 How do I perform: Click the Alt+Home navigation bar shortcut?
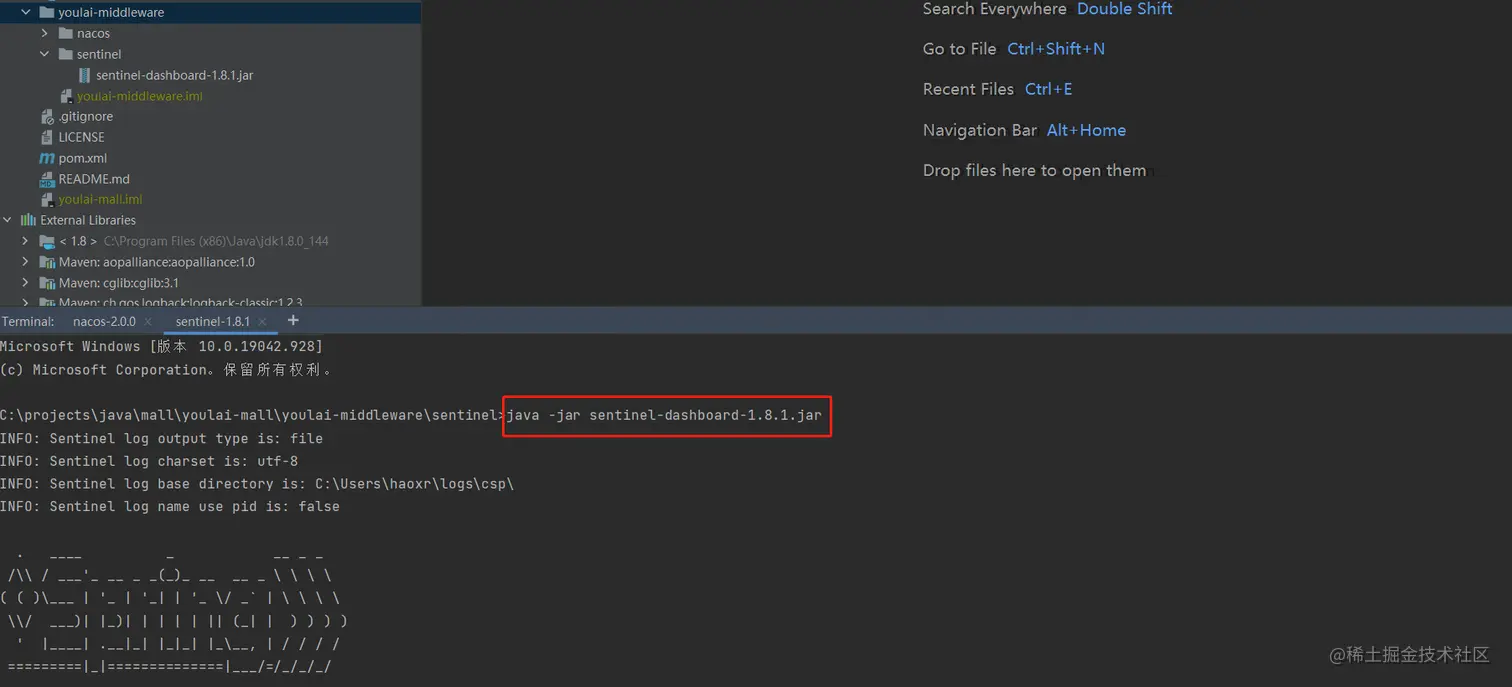click(x=1086, y=130)
